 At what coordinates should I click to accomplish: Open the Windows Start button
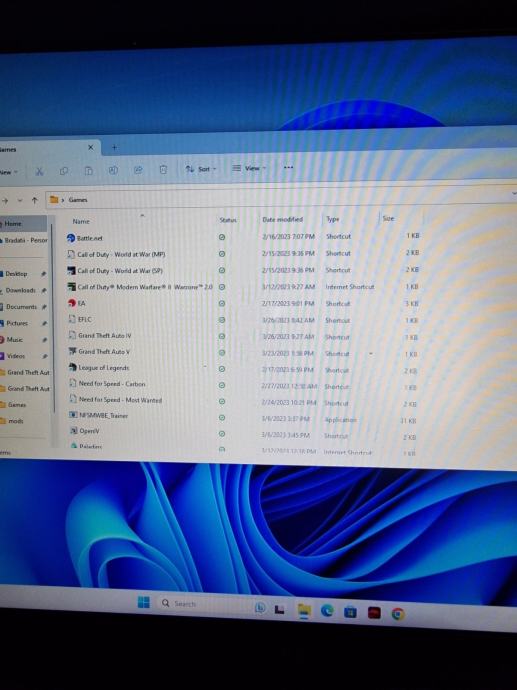pos(143,602)
